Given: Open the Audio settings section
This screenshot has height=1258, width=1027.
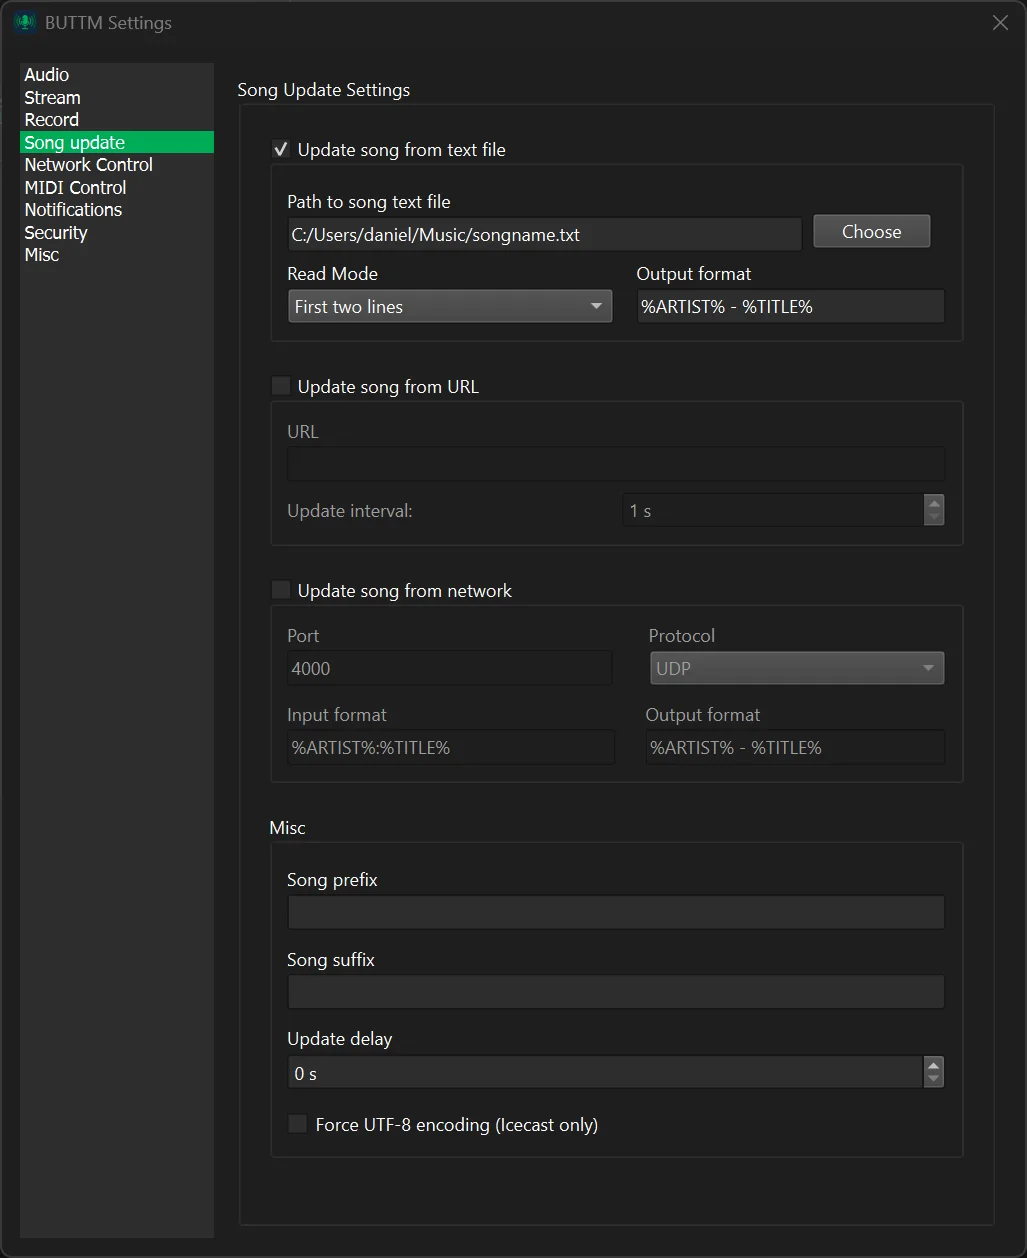Looking at the screenshot, I should 46,74.
